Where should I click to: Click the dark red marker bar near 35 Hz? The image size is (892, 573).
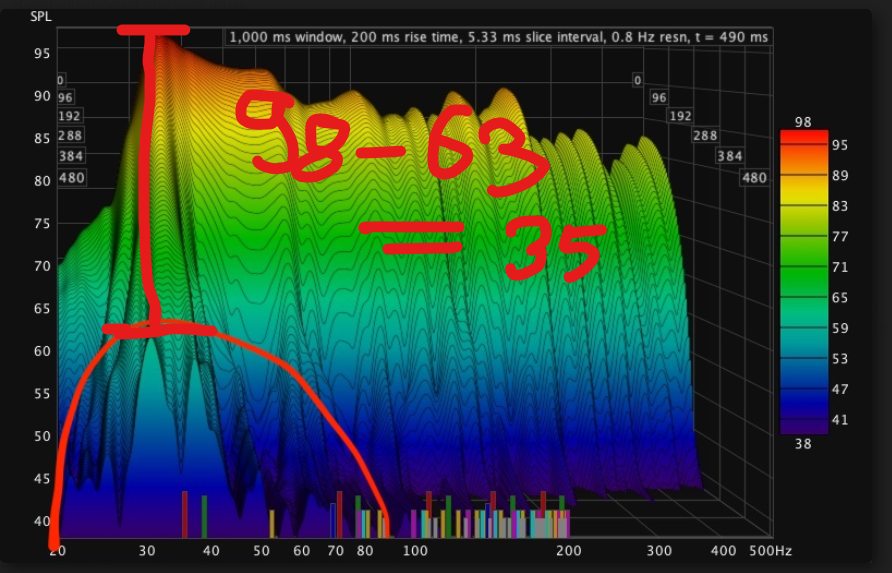coord(185,512)
